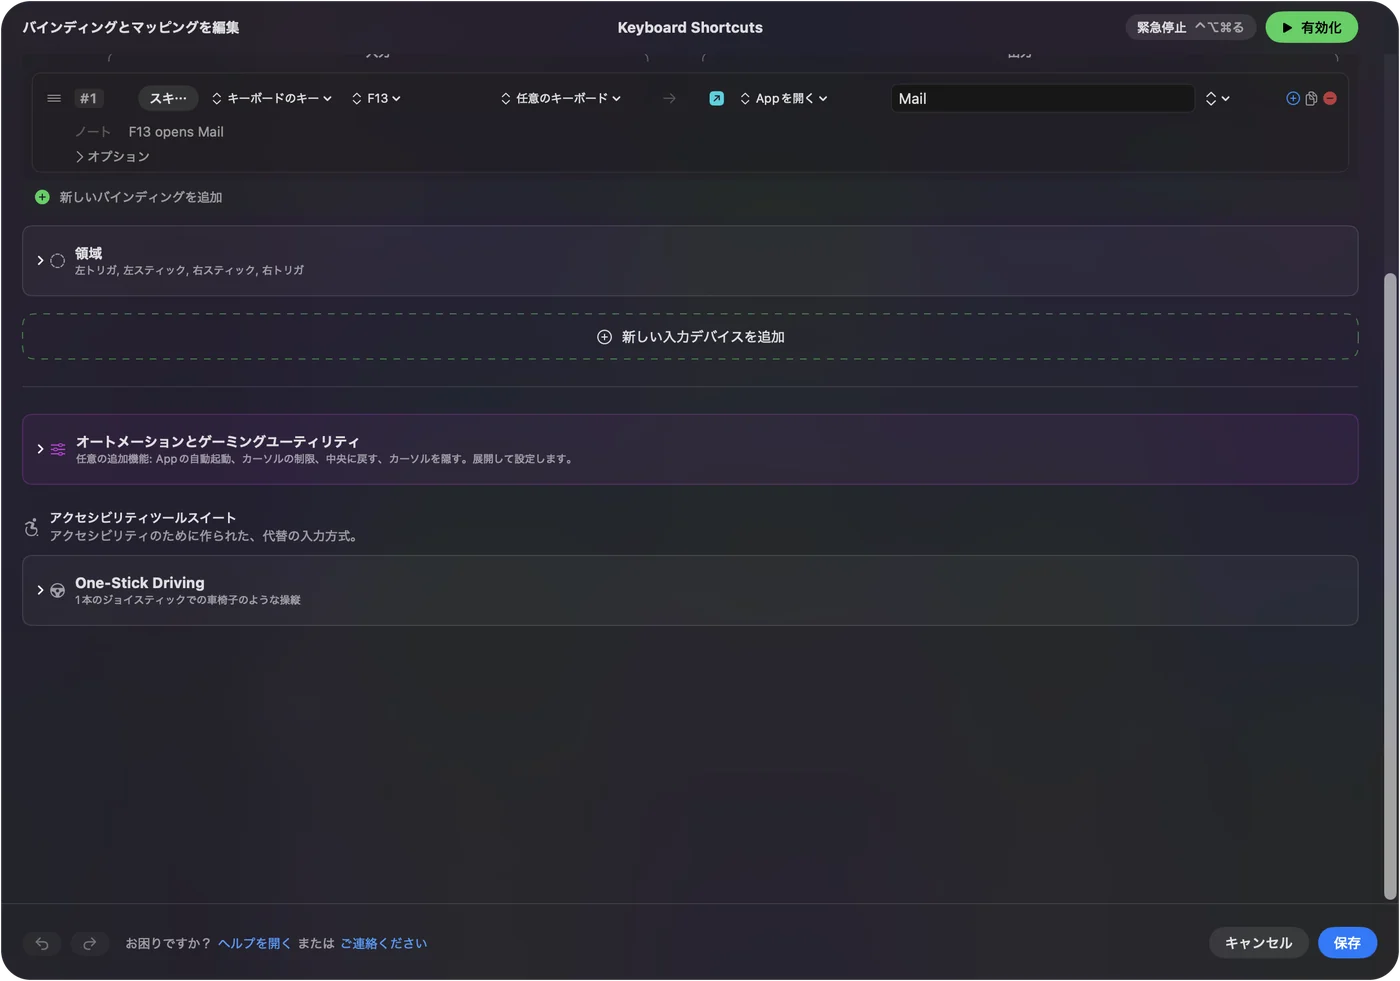The width and height of the screenshot is (1400, 981).
Task: Open the F13 key dropdown
Action: click(x=376, y=98)
